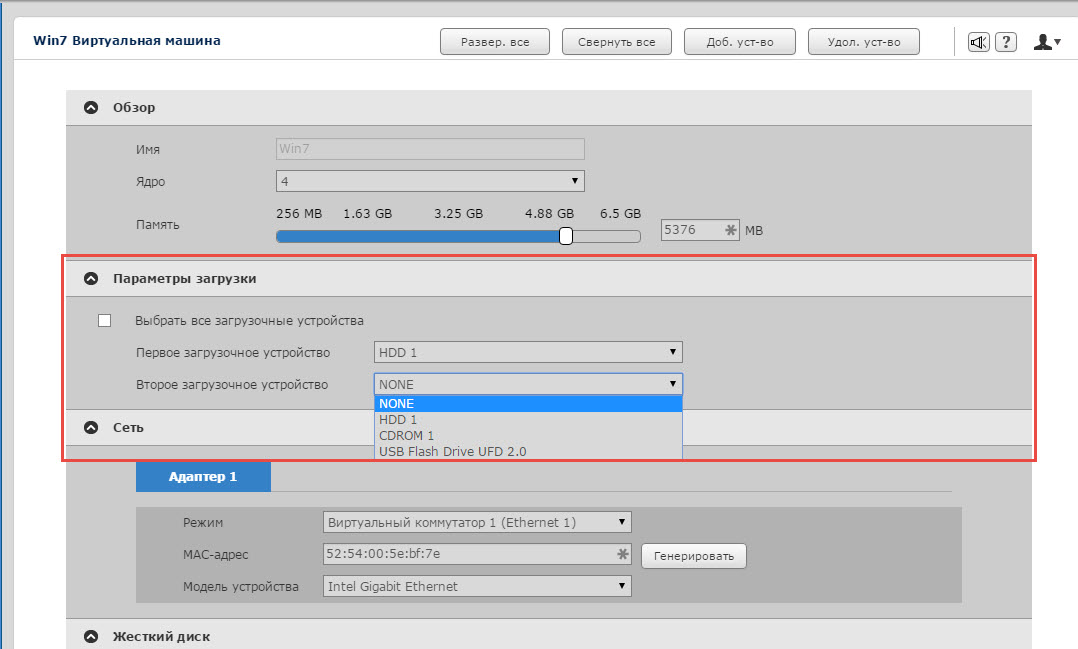Open the Ядро core count dropdown
Viewport: 1078px width, 649px height.
point(430,181)
